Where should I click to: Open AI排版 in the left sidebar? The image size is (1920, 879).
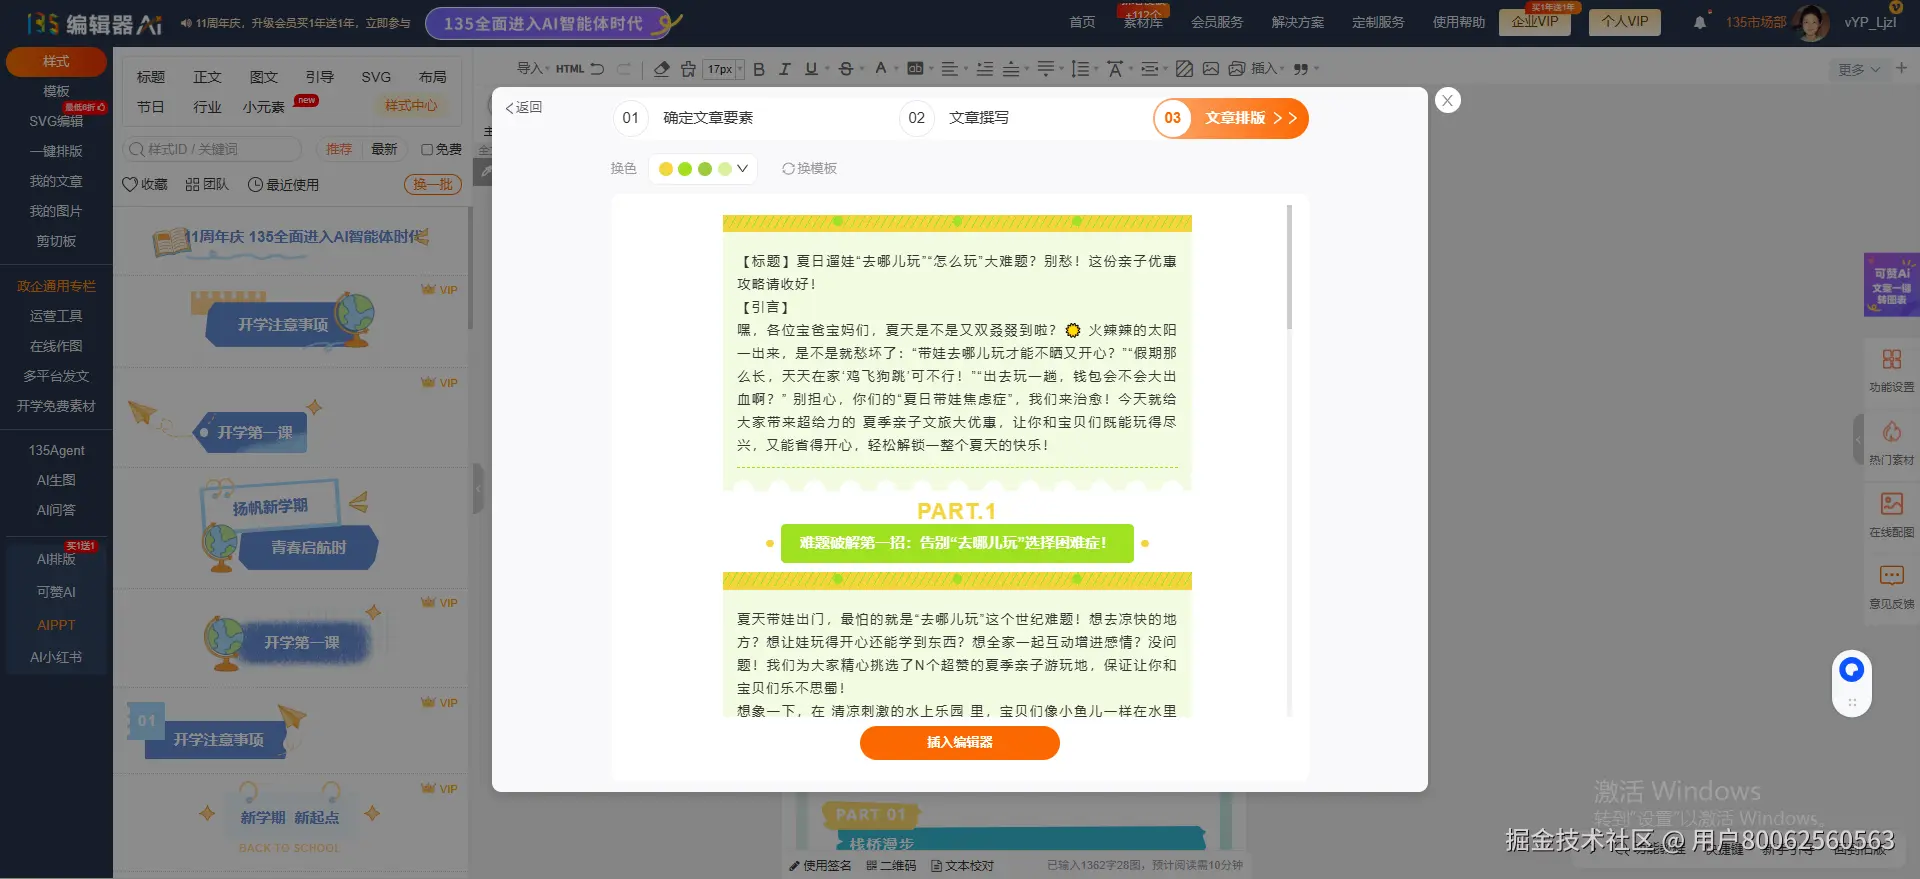tap(56, 560)
